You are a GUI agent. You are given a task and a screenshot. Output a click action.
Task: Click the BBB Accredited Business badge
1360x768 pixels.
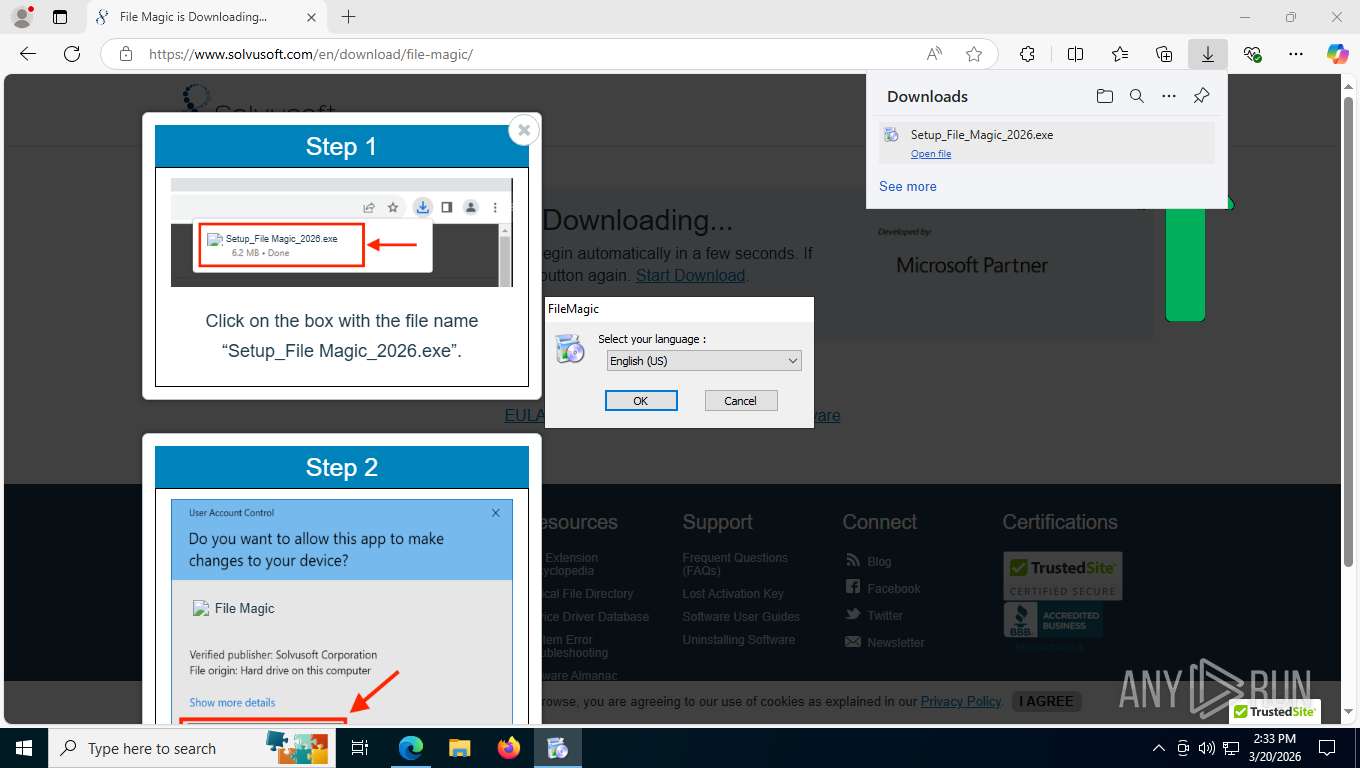tap(1053, 621)
